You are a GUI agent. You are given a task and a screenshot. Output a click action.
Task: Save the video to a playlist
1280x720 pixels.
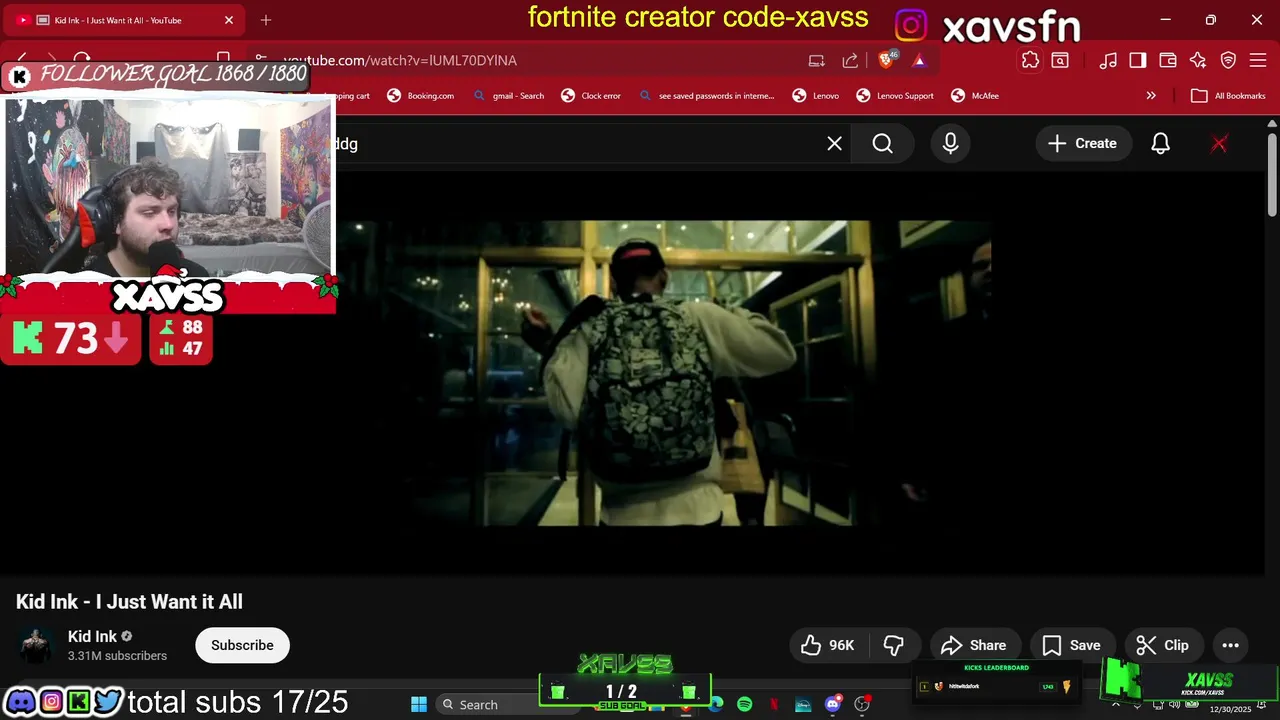[1071, 645]
